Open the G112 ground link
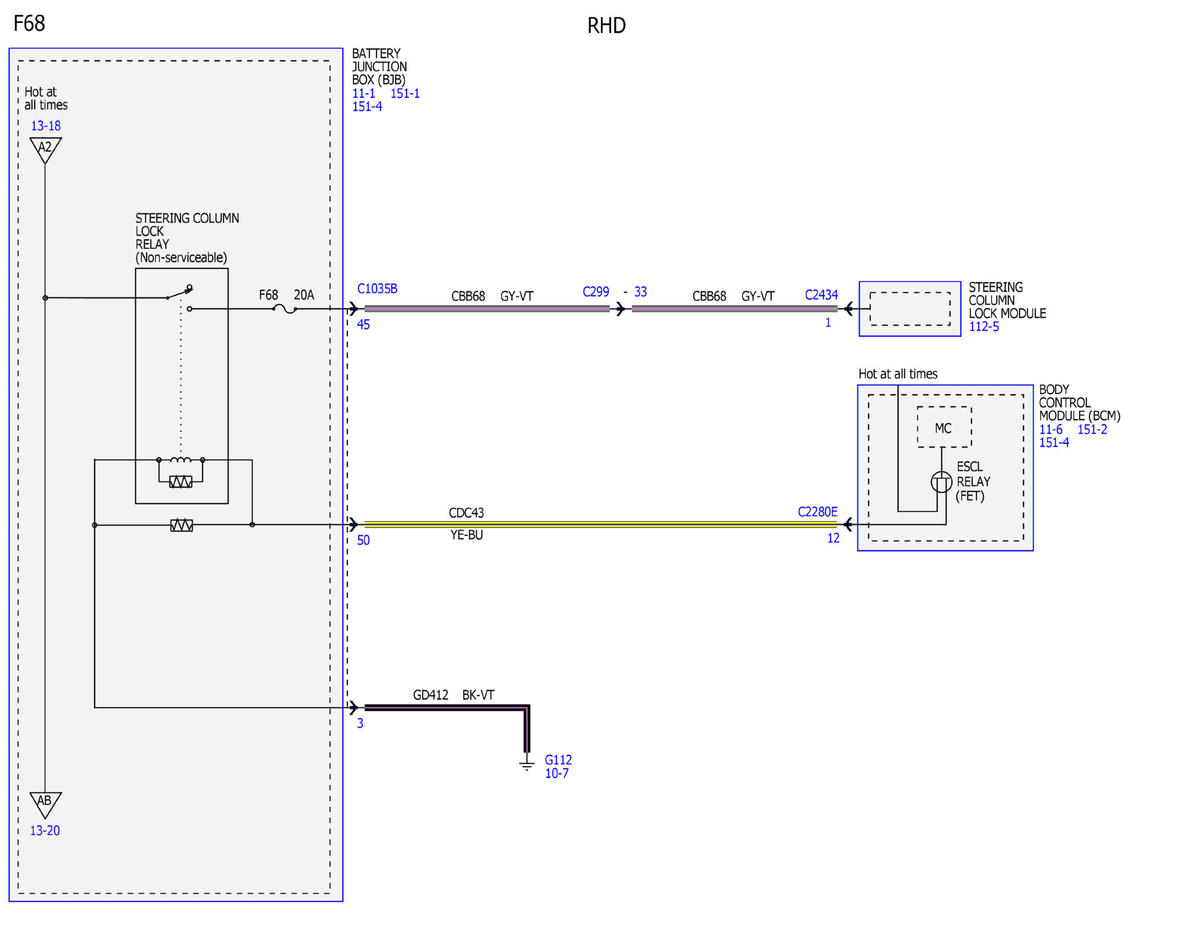The image size is (1200, 927). click(559, 760)
